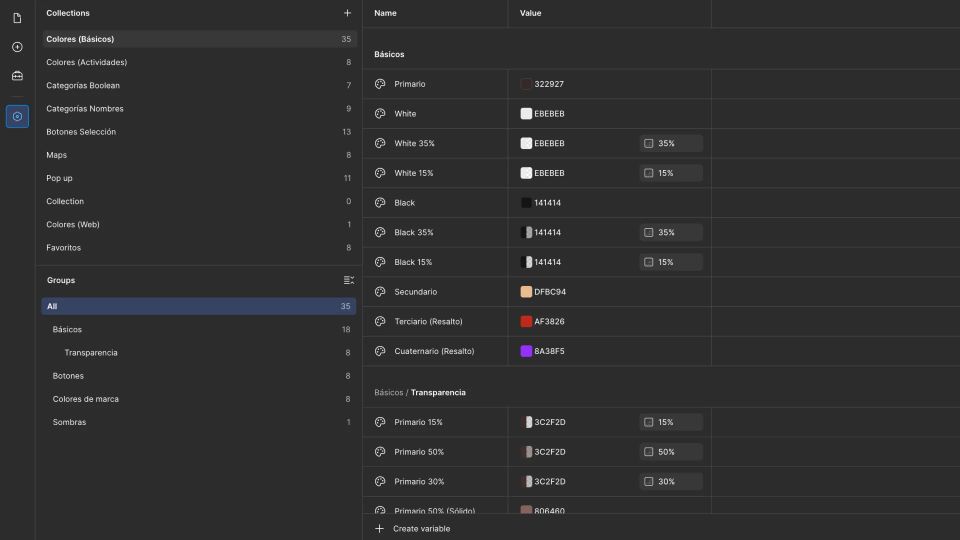Click the palette icon next to Primario 50%
Viewport: 960px width, 540px height.
pyautogui.click(x=380, y=452)
